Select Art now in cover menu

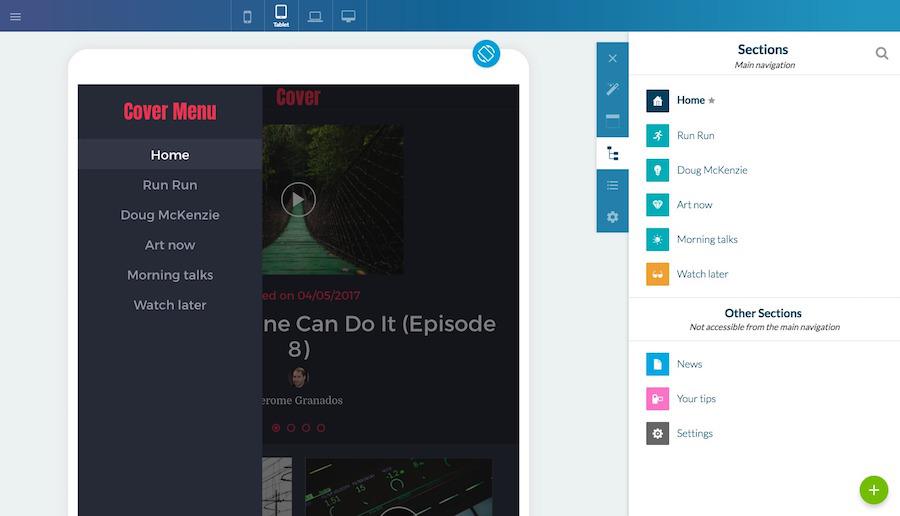pos(170,245)
